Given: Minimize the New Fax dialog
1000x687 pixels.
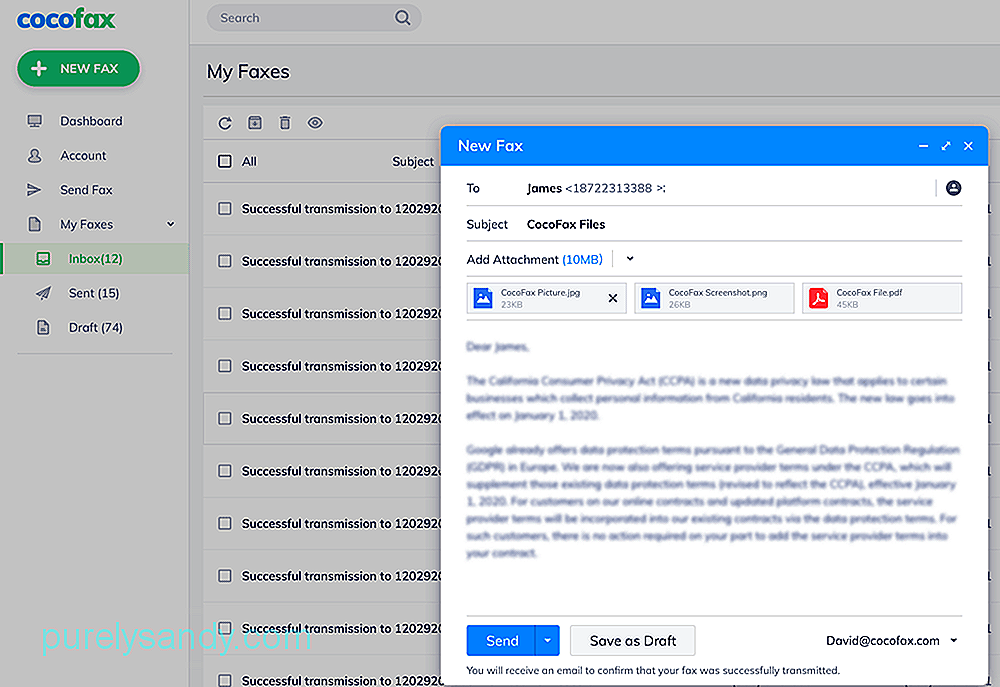Looking at the screenshot, I should point(923,146).
